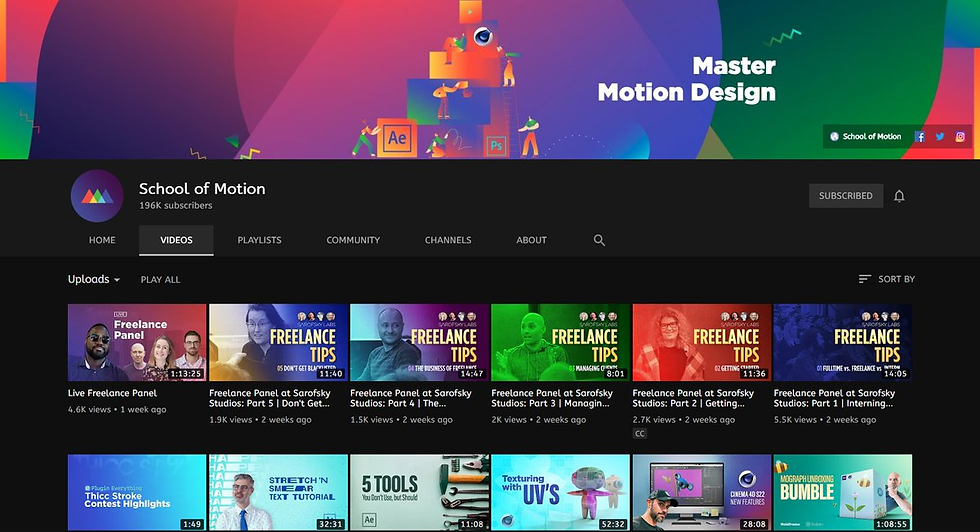Open the Twitter icon in the banner
Viewport: 980px width, 532px height.
(x=939, y=136)
